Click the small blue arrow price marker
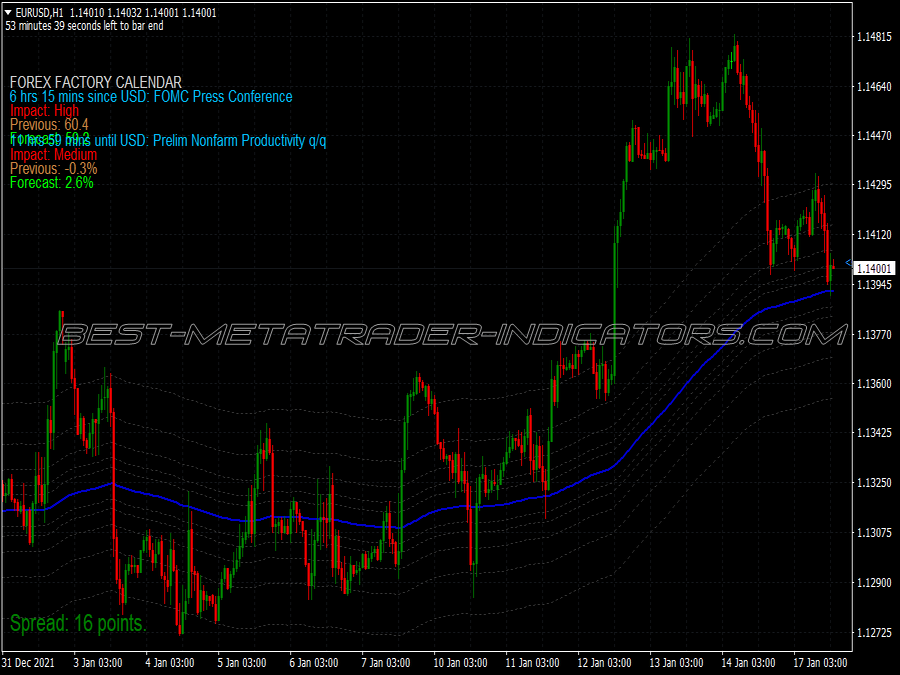900x675 pixels. click(848, 263)
